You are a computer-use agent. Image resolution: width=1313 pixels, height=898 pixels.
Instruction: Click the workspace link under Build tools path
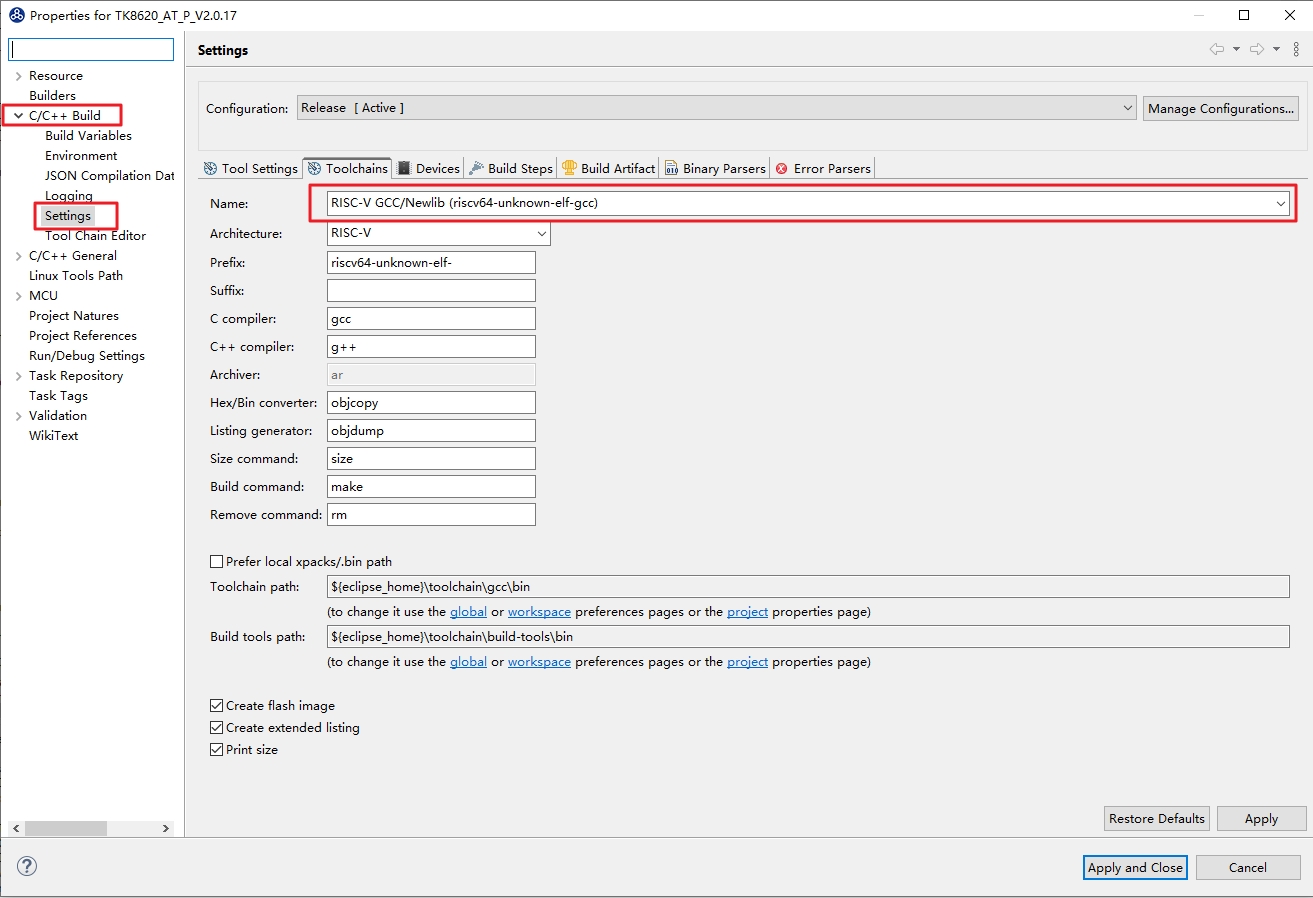(539, 661)
